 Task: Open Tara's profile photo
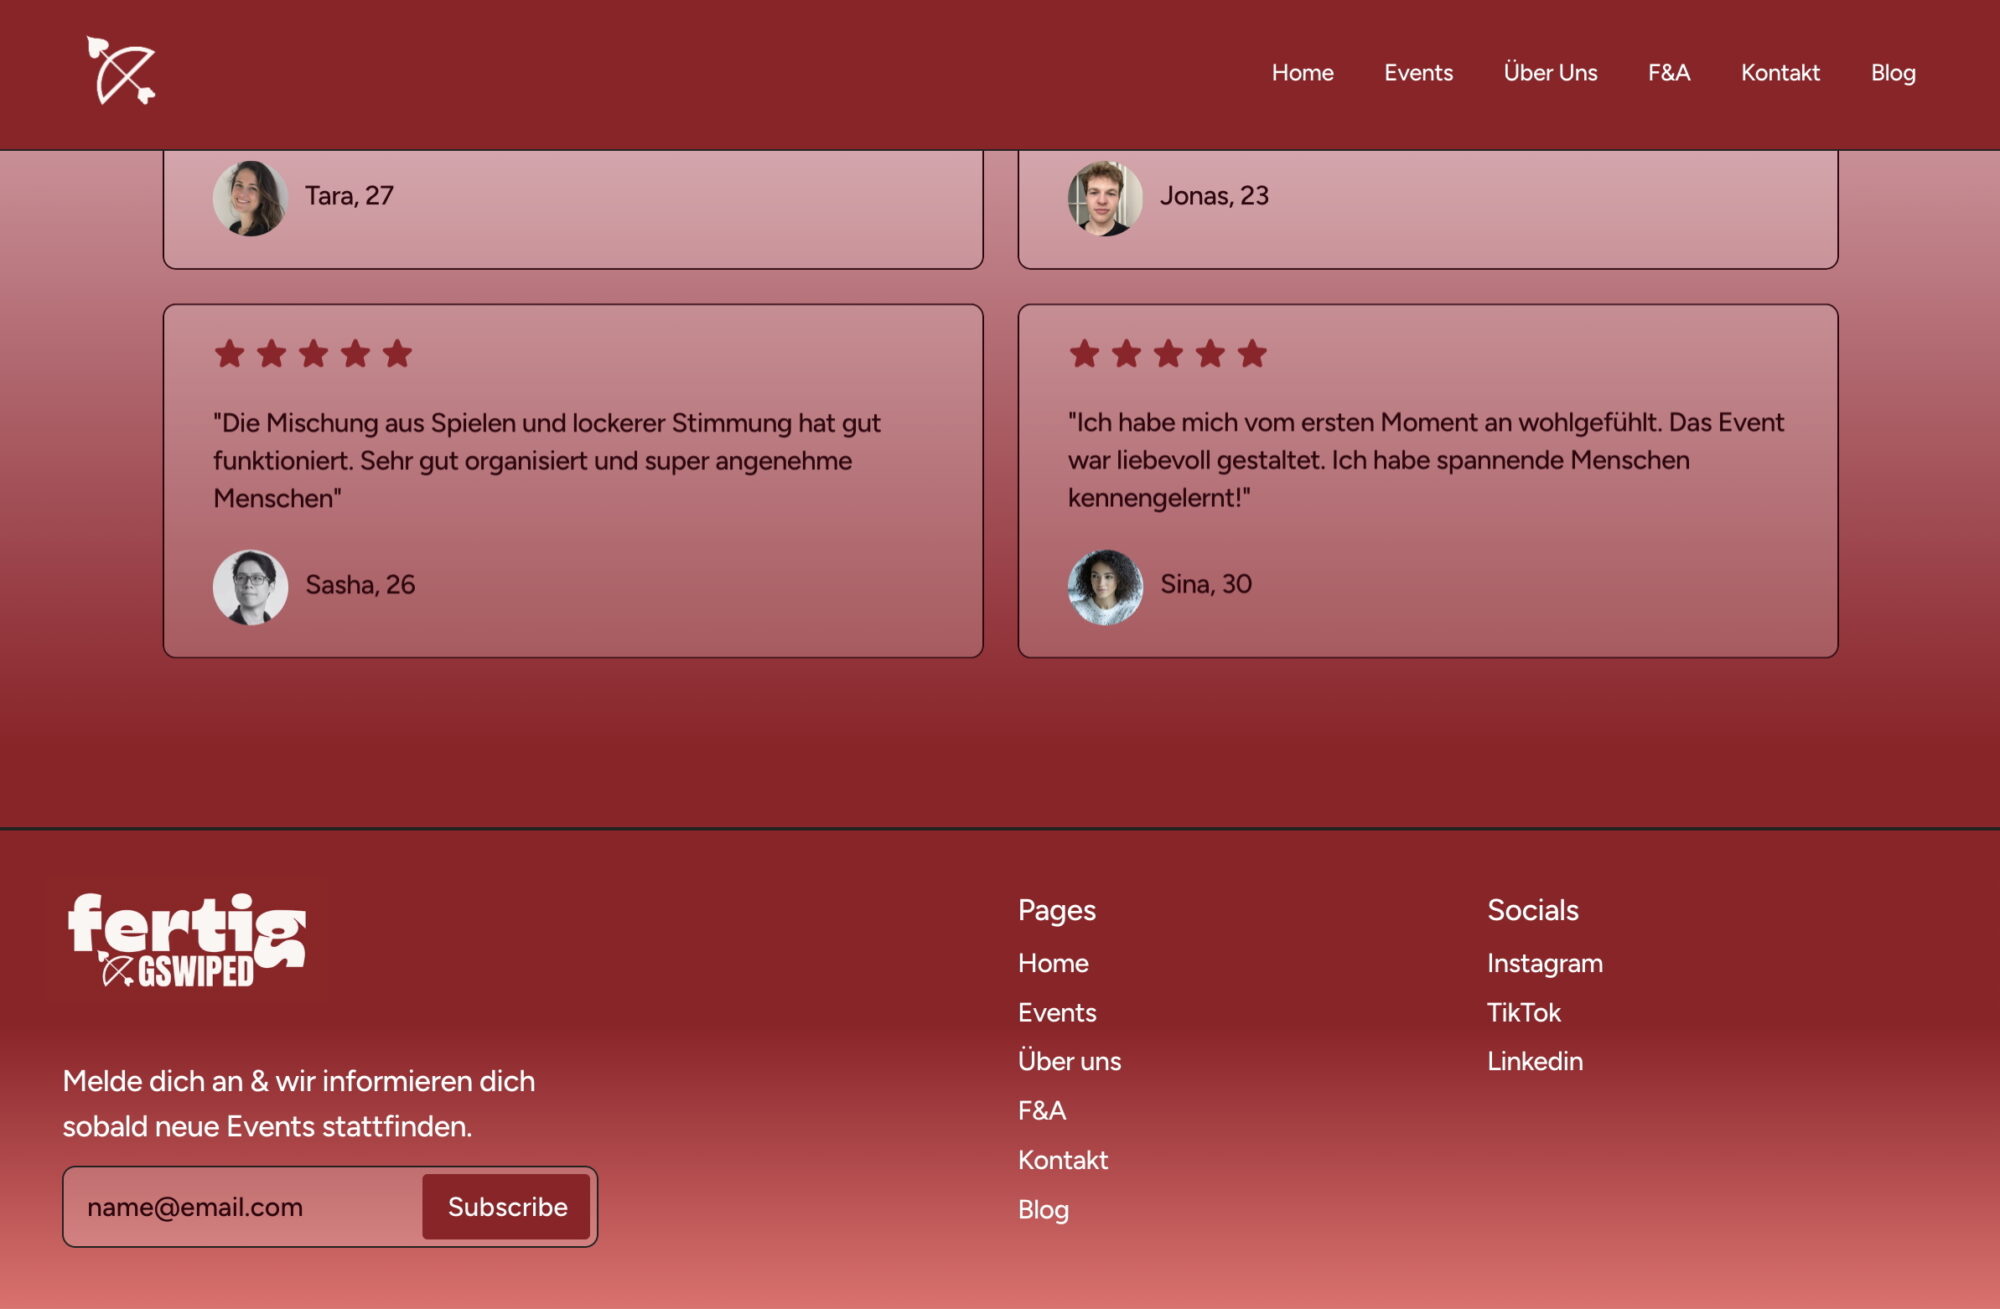(x=251, y=196)
